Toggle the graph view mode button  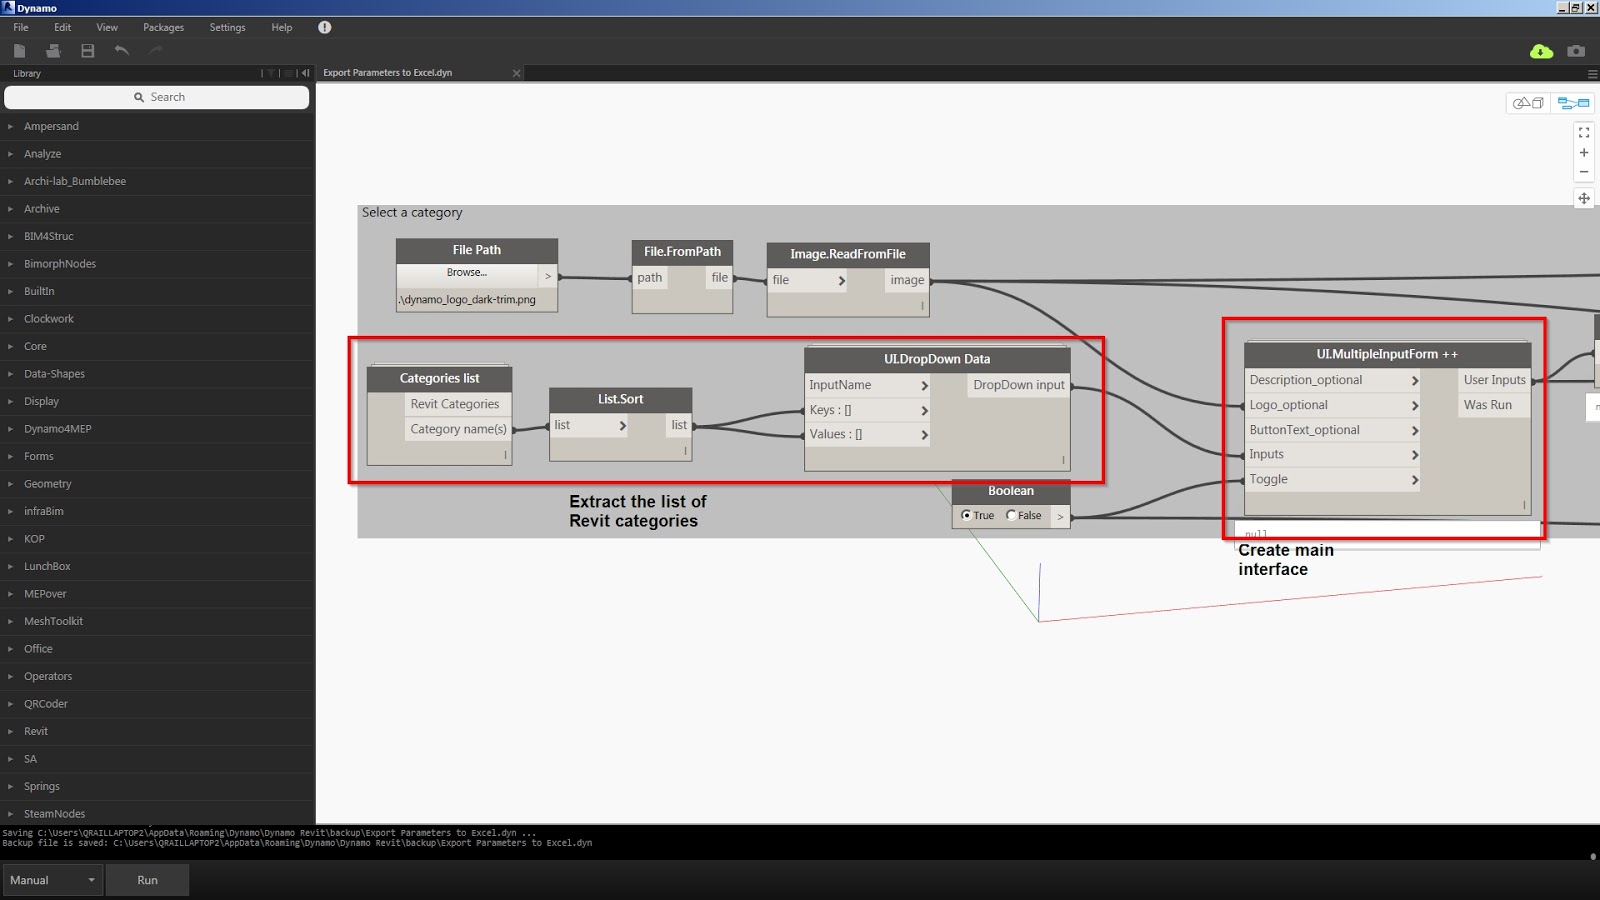click(1571, 103)
